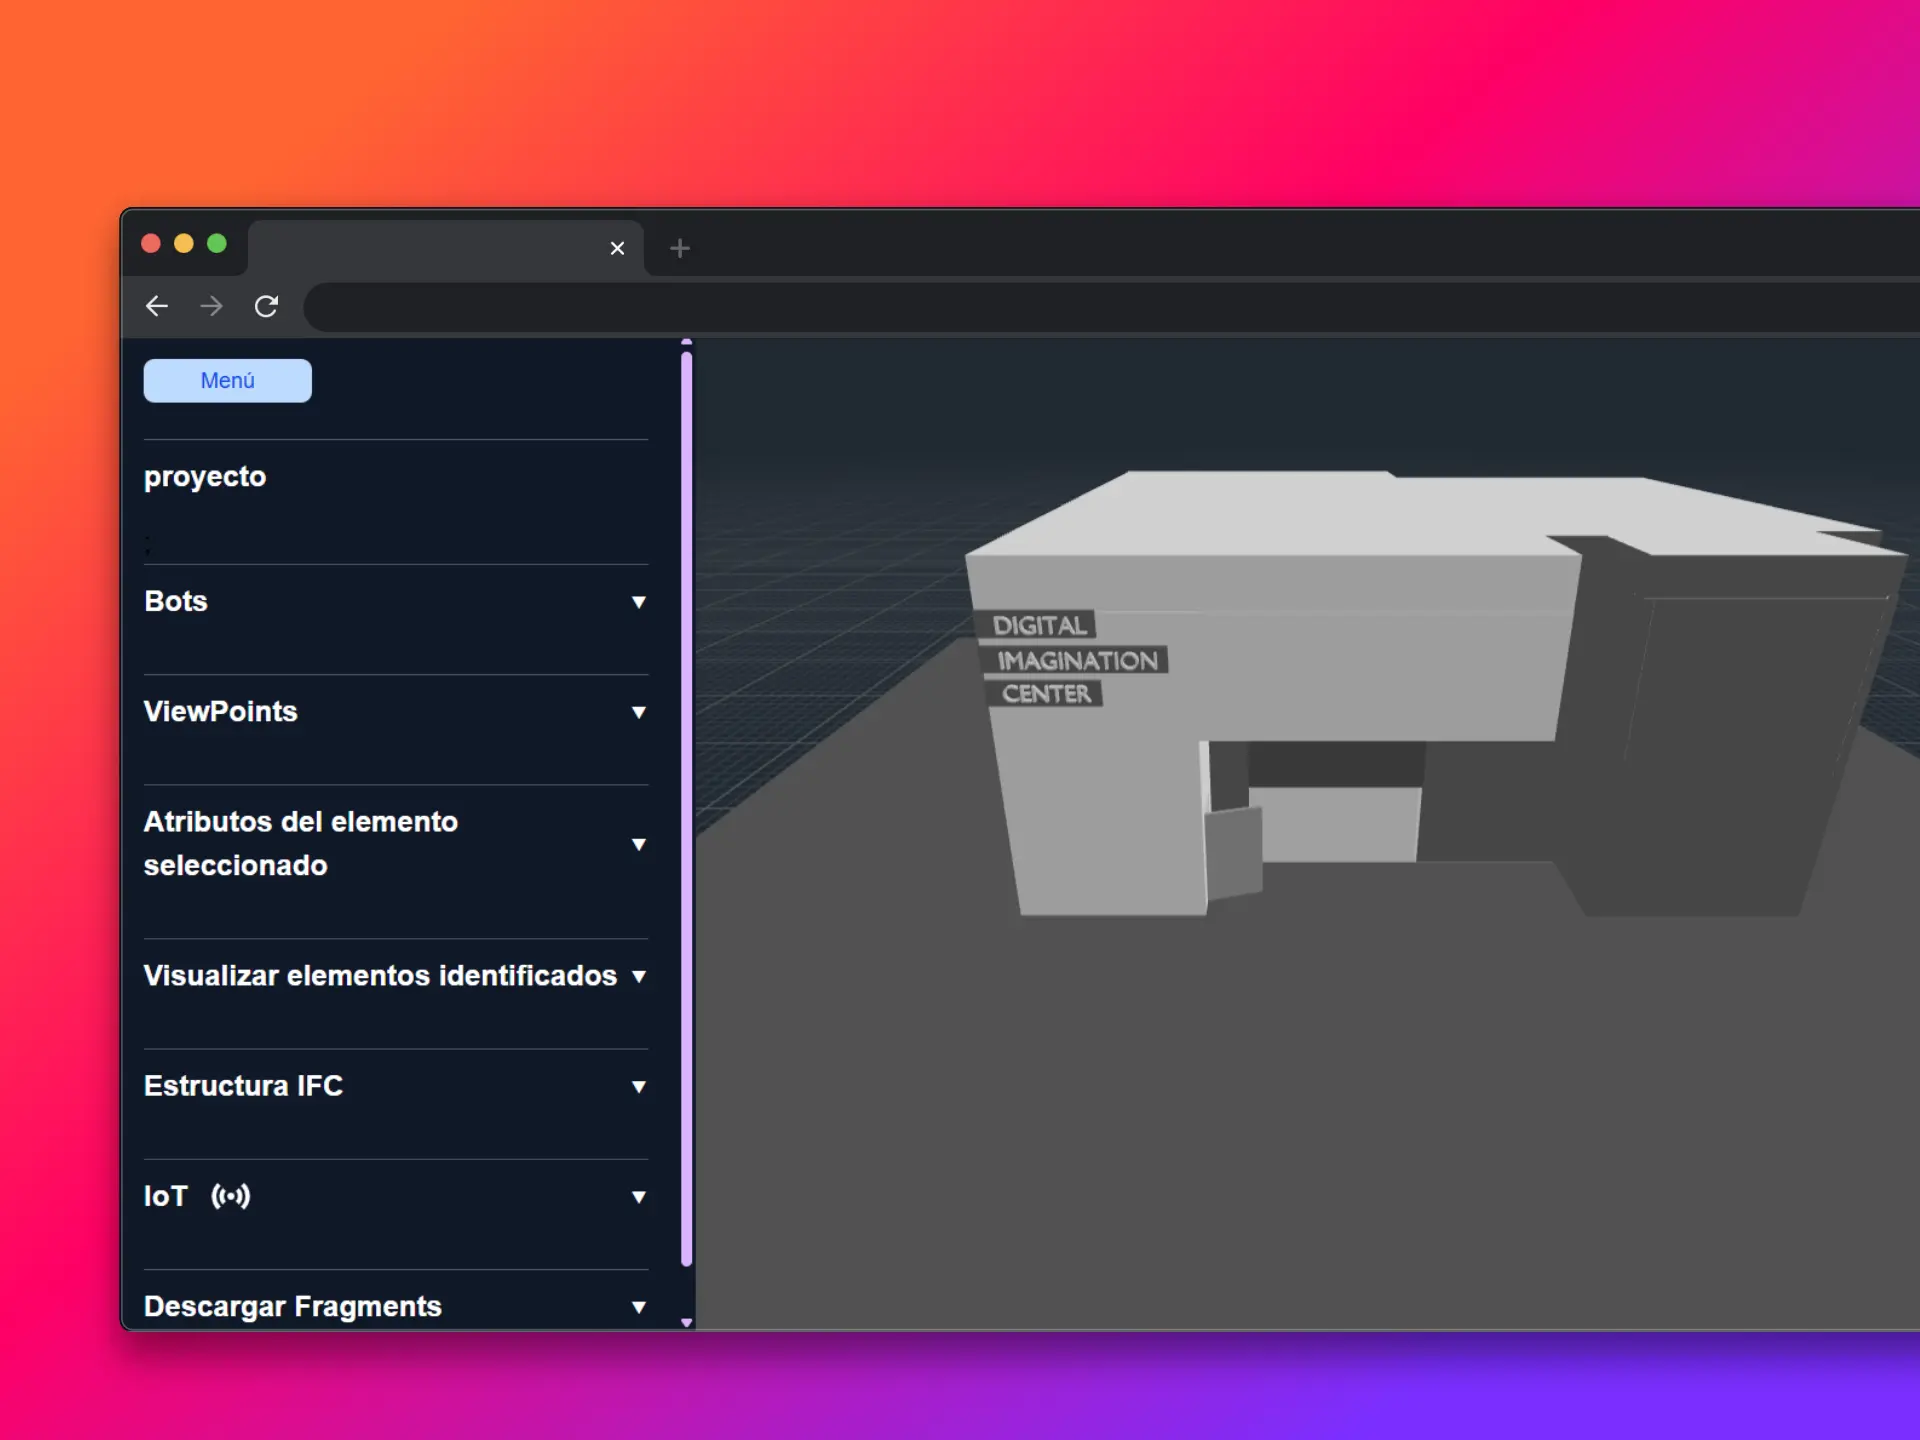Expand the Descargar Fragments section
1920x1440 pixels.
[639, 1306]
